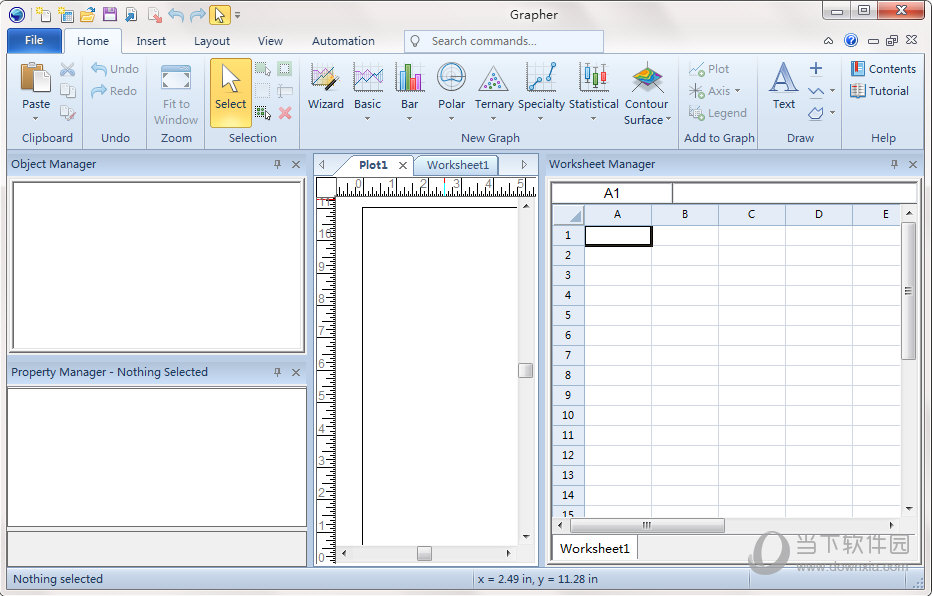
Task: Click the plot window vertical scrollbar thumb
Action: 525,371
